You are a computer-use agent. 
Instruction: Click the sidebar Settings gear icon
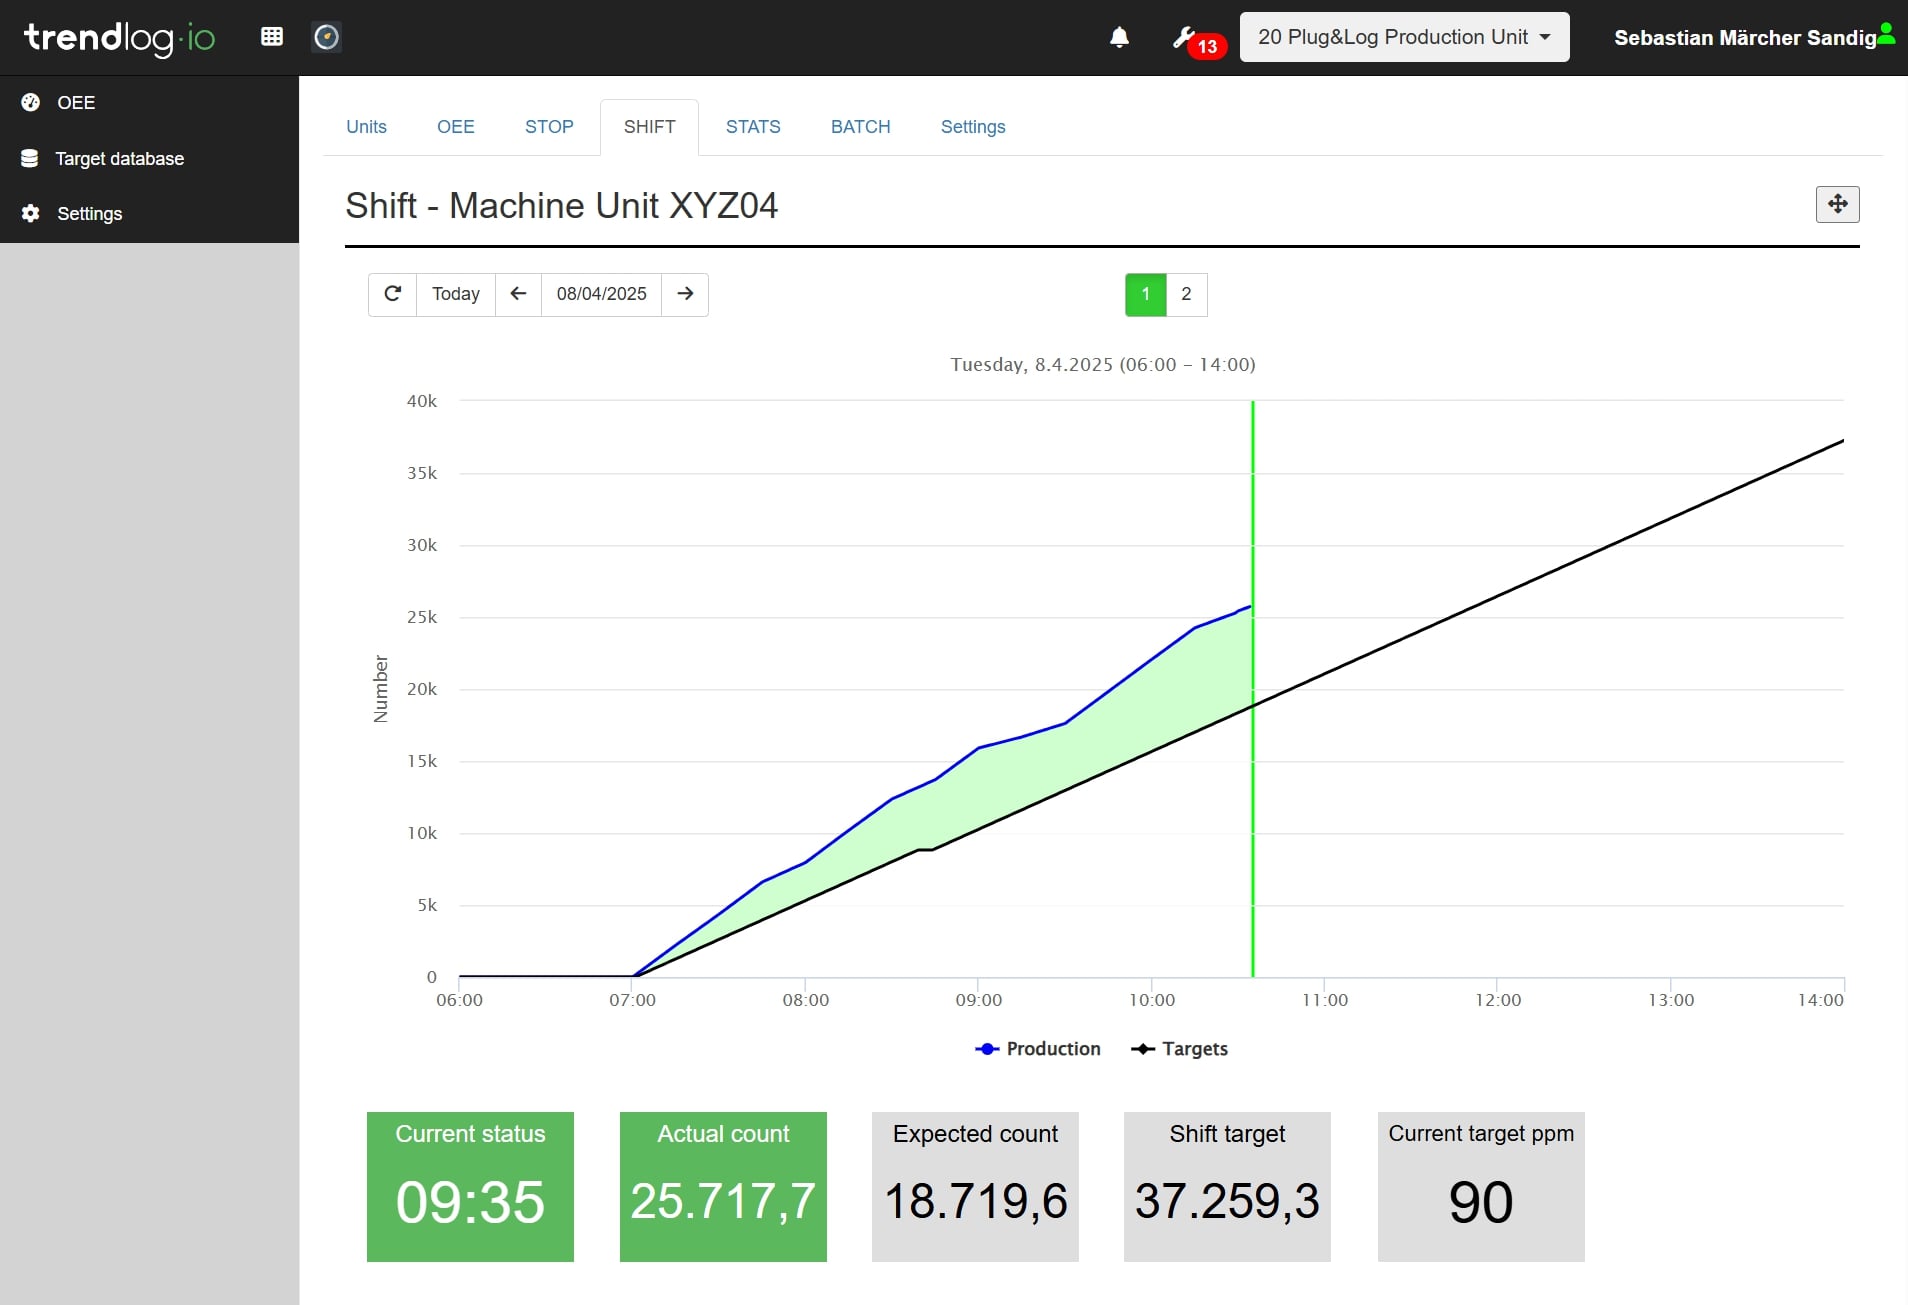tap(31, 213)
